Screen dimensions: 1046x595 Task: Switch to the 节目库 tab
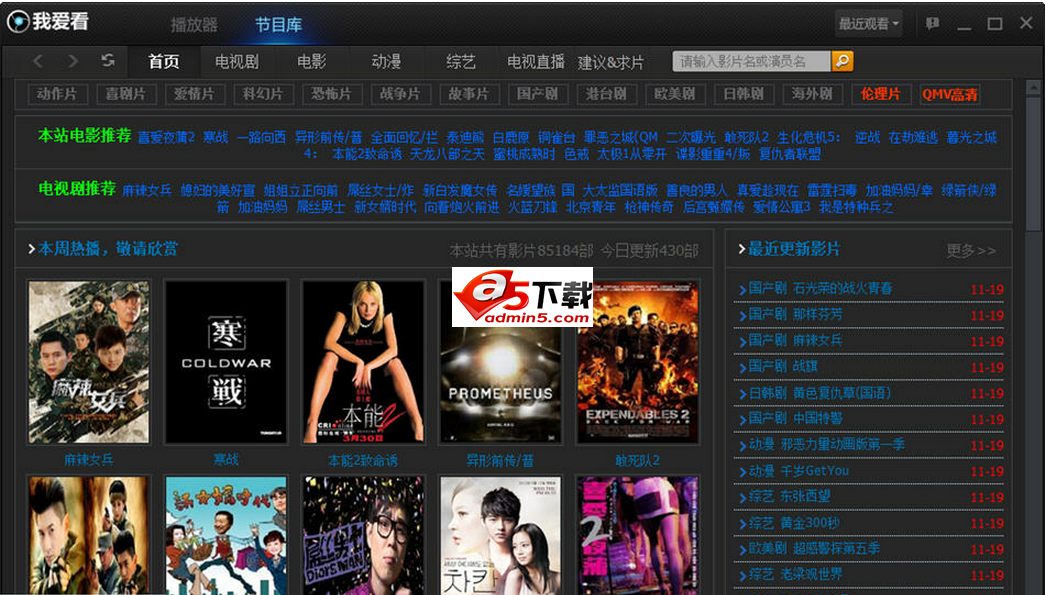pyautogui.click(x=279, y=25)
